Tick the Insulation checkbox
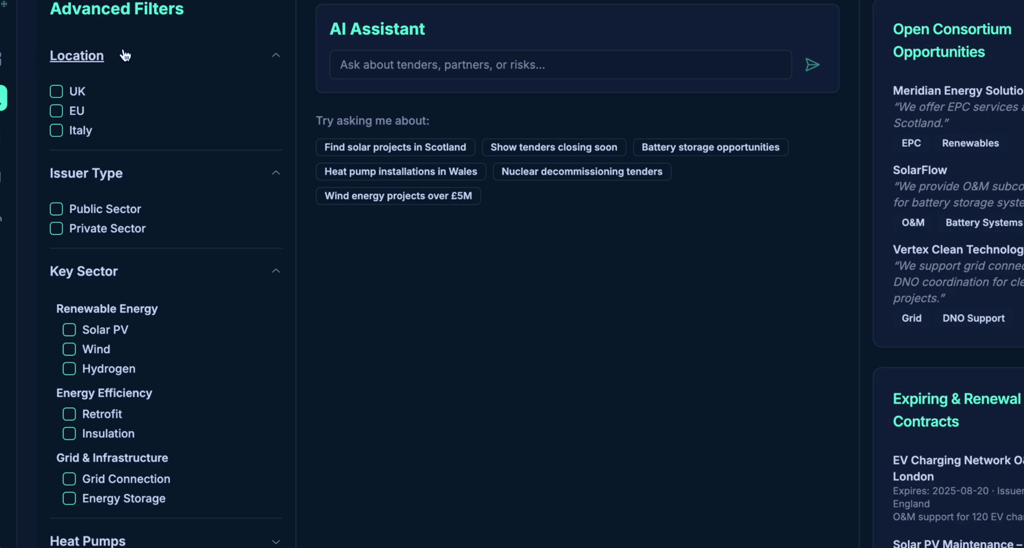The height and width of the screenshot is (548, 1024). click(69, 434)
